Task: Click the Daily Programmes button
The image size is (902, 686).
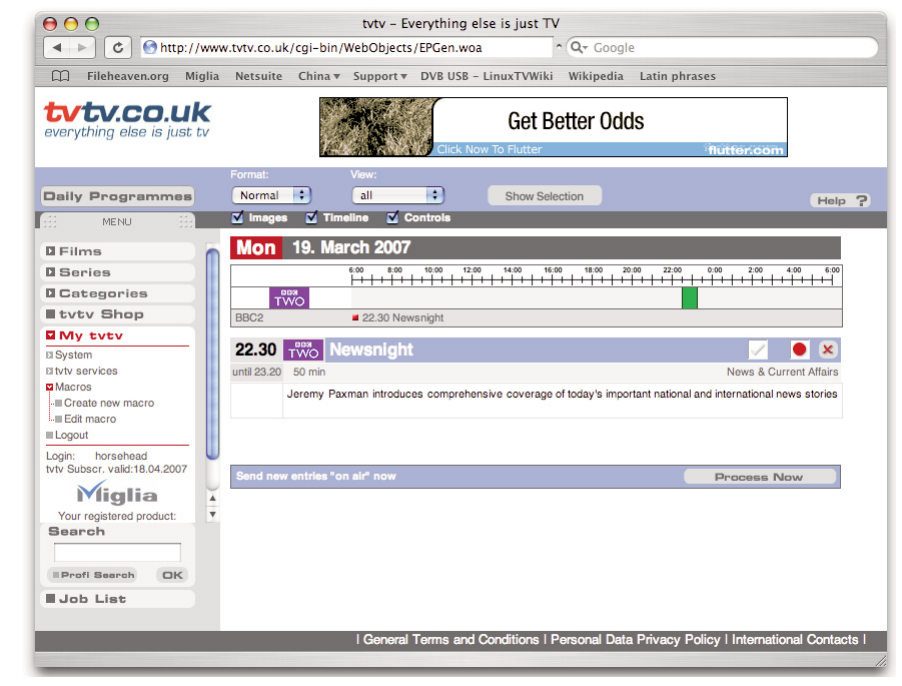Action: (117, 196)
